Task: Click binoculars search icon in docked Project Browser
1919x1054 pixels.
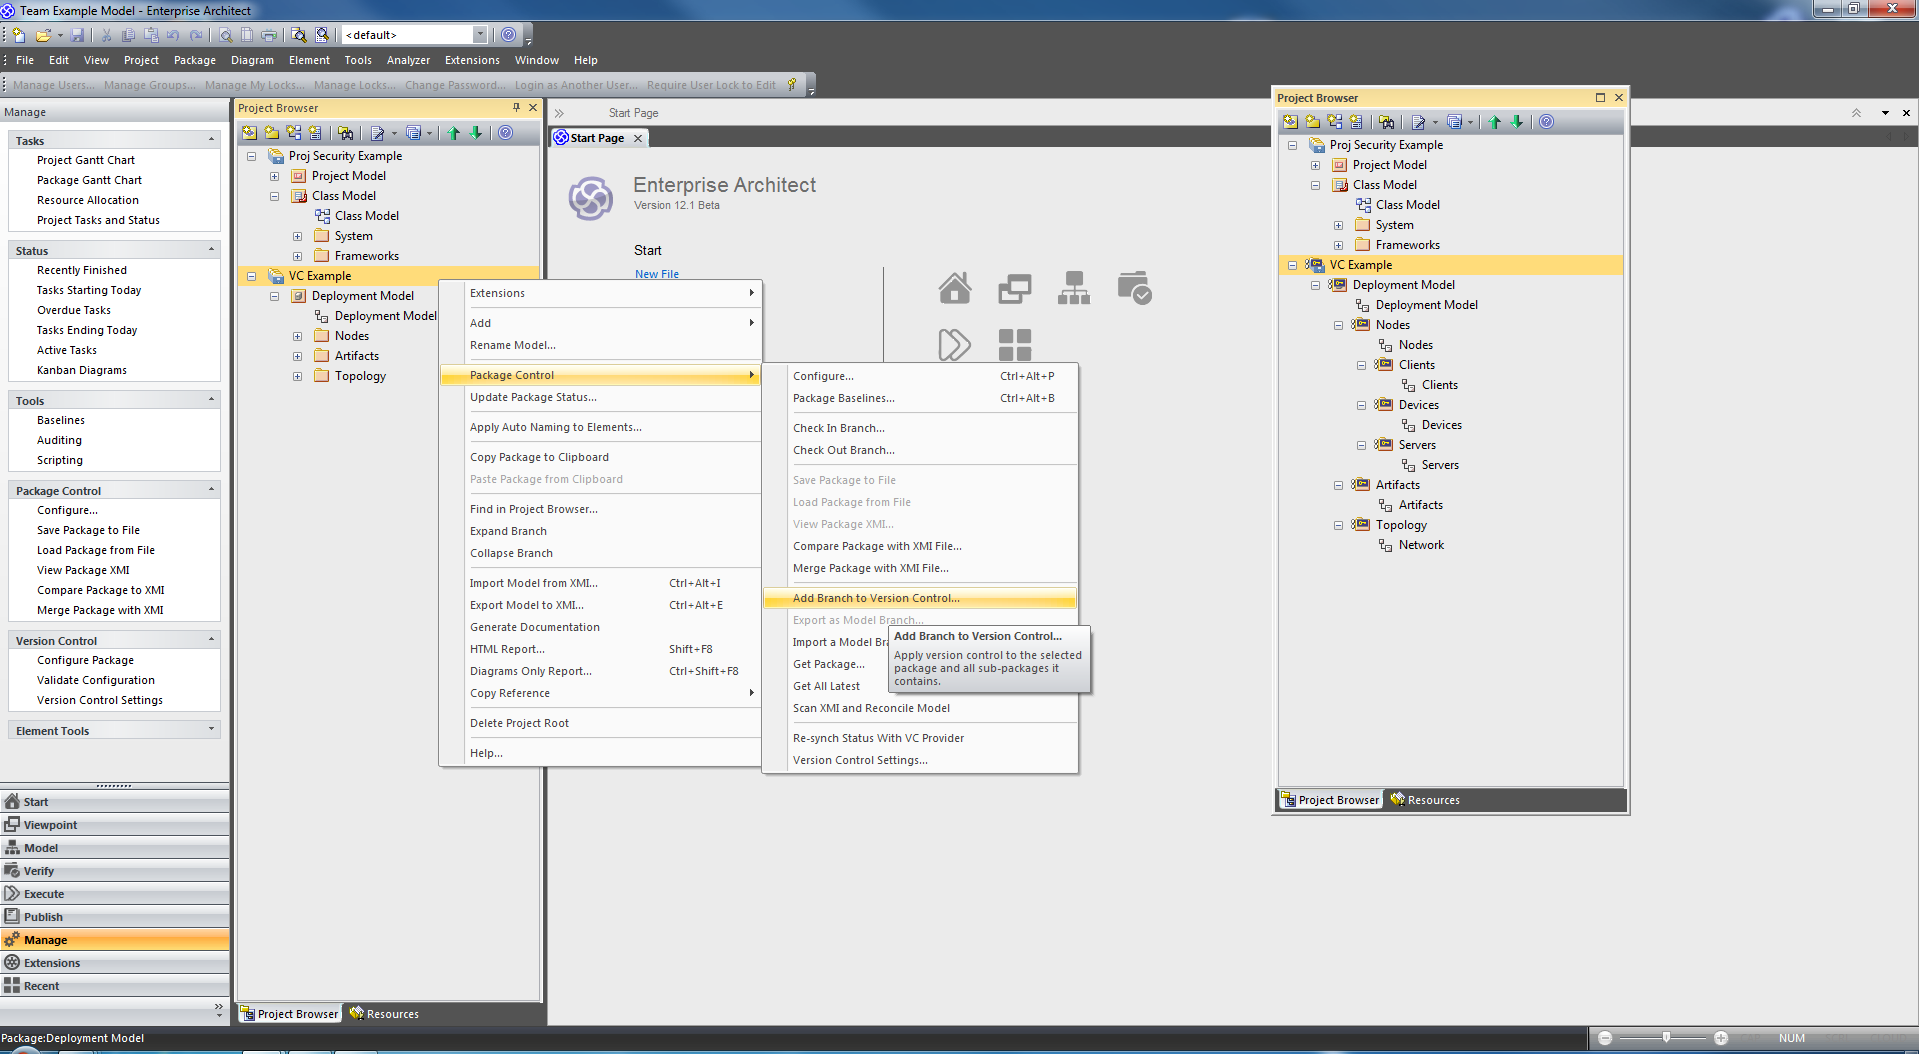Action: (x=346, y=133)
